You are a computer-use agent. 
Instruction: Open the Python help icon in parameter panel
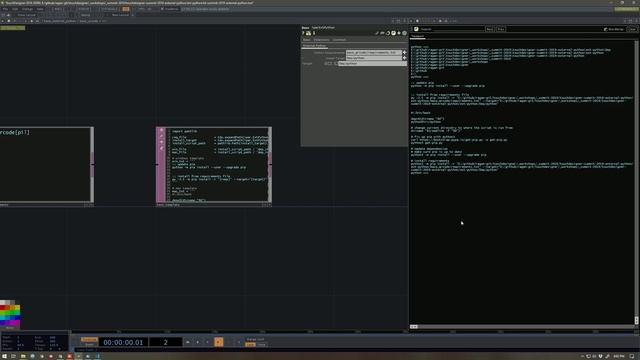click(x=309, y=33)
